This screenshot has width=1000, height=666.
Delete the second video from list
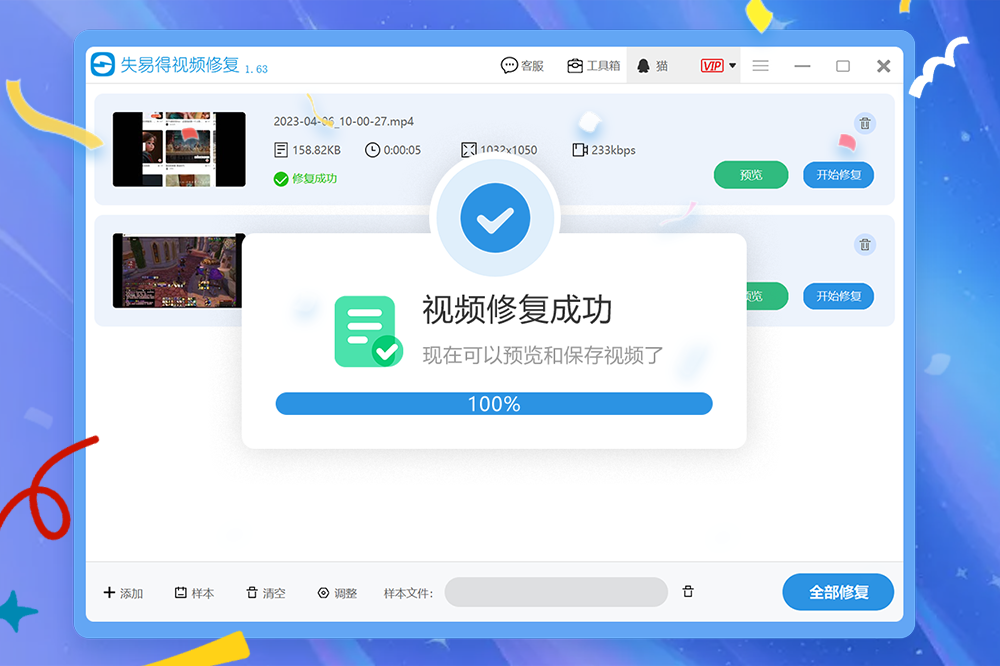click(x=865, y=245)
